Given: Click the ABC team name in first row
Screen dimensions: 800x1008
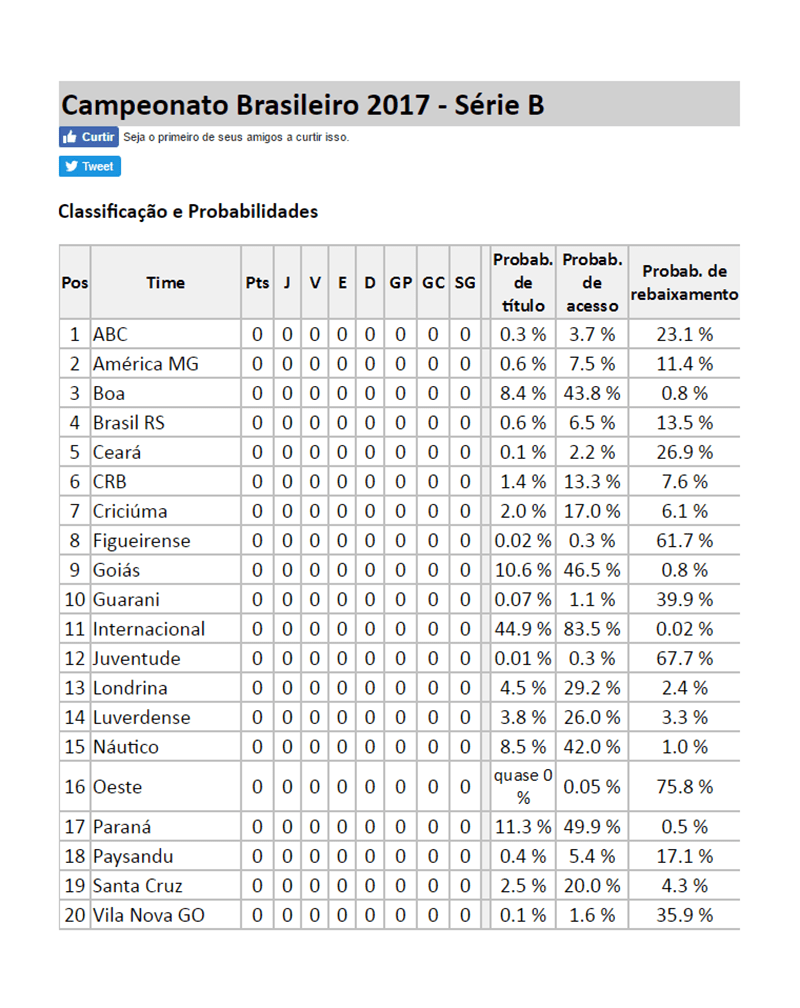Looking at the screenshot, I should pos(110,334).
